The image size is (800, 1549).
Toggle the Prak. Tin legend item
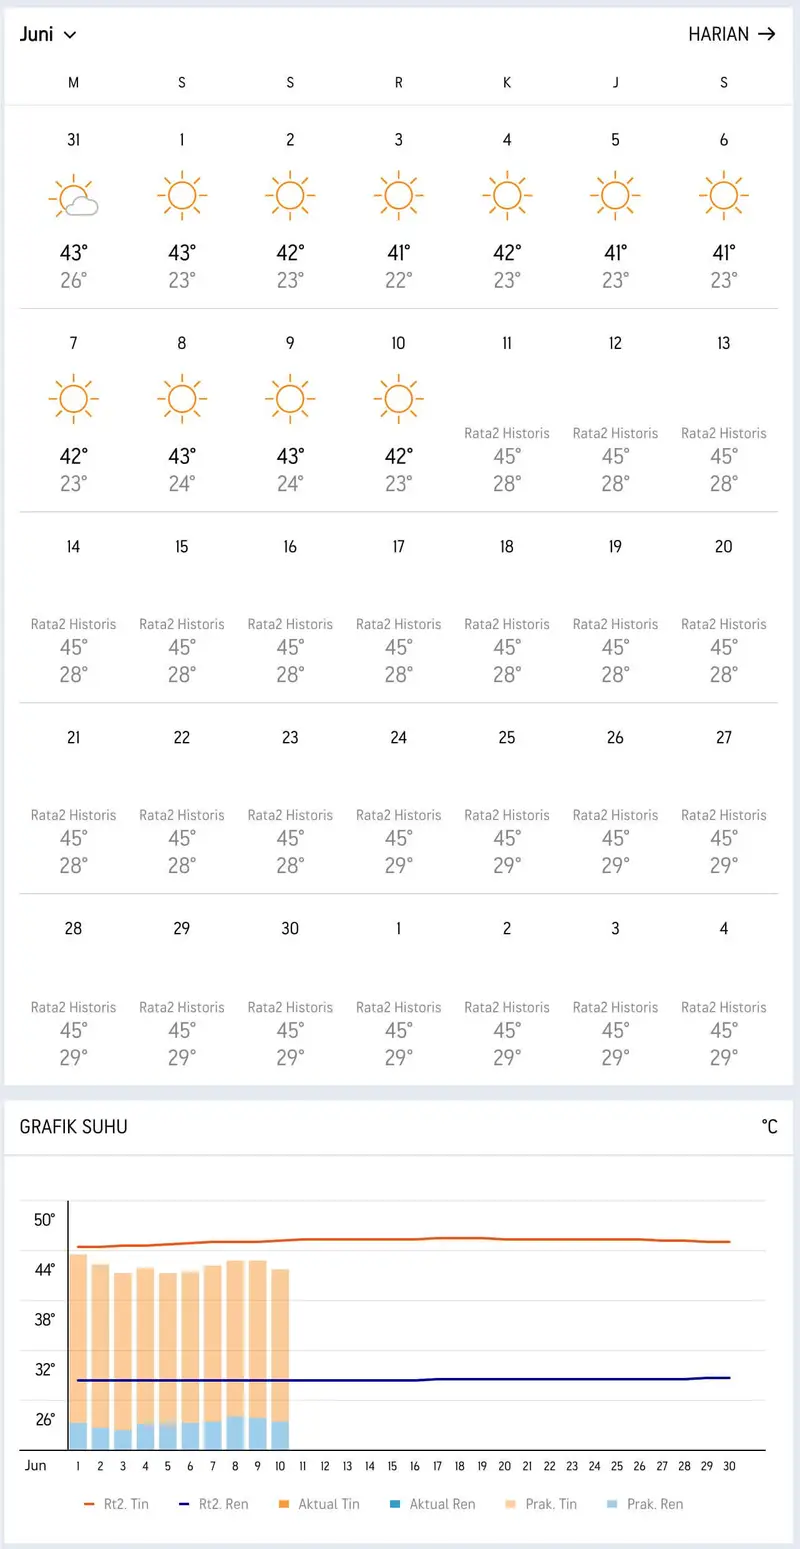click(x=541, y=1504)
